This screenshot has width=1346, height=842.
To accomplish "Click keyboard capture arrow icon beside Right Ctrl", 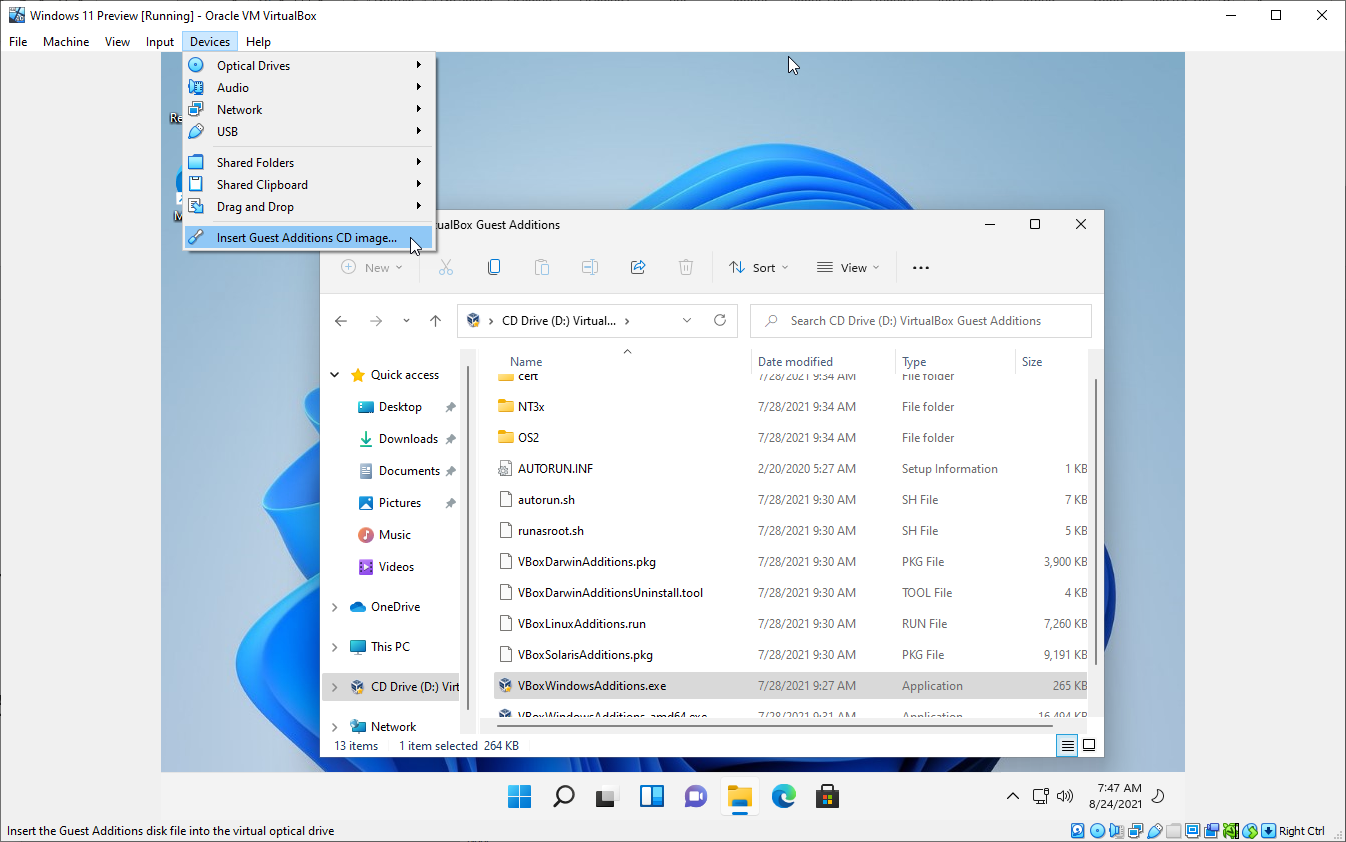I will coord(1268,830).
